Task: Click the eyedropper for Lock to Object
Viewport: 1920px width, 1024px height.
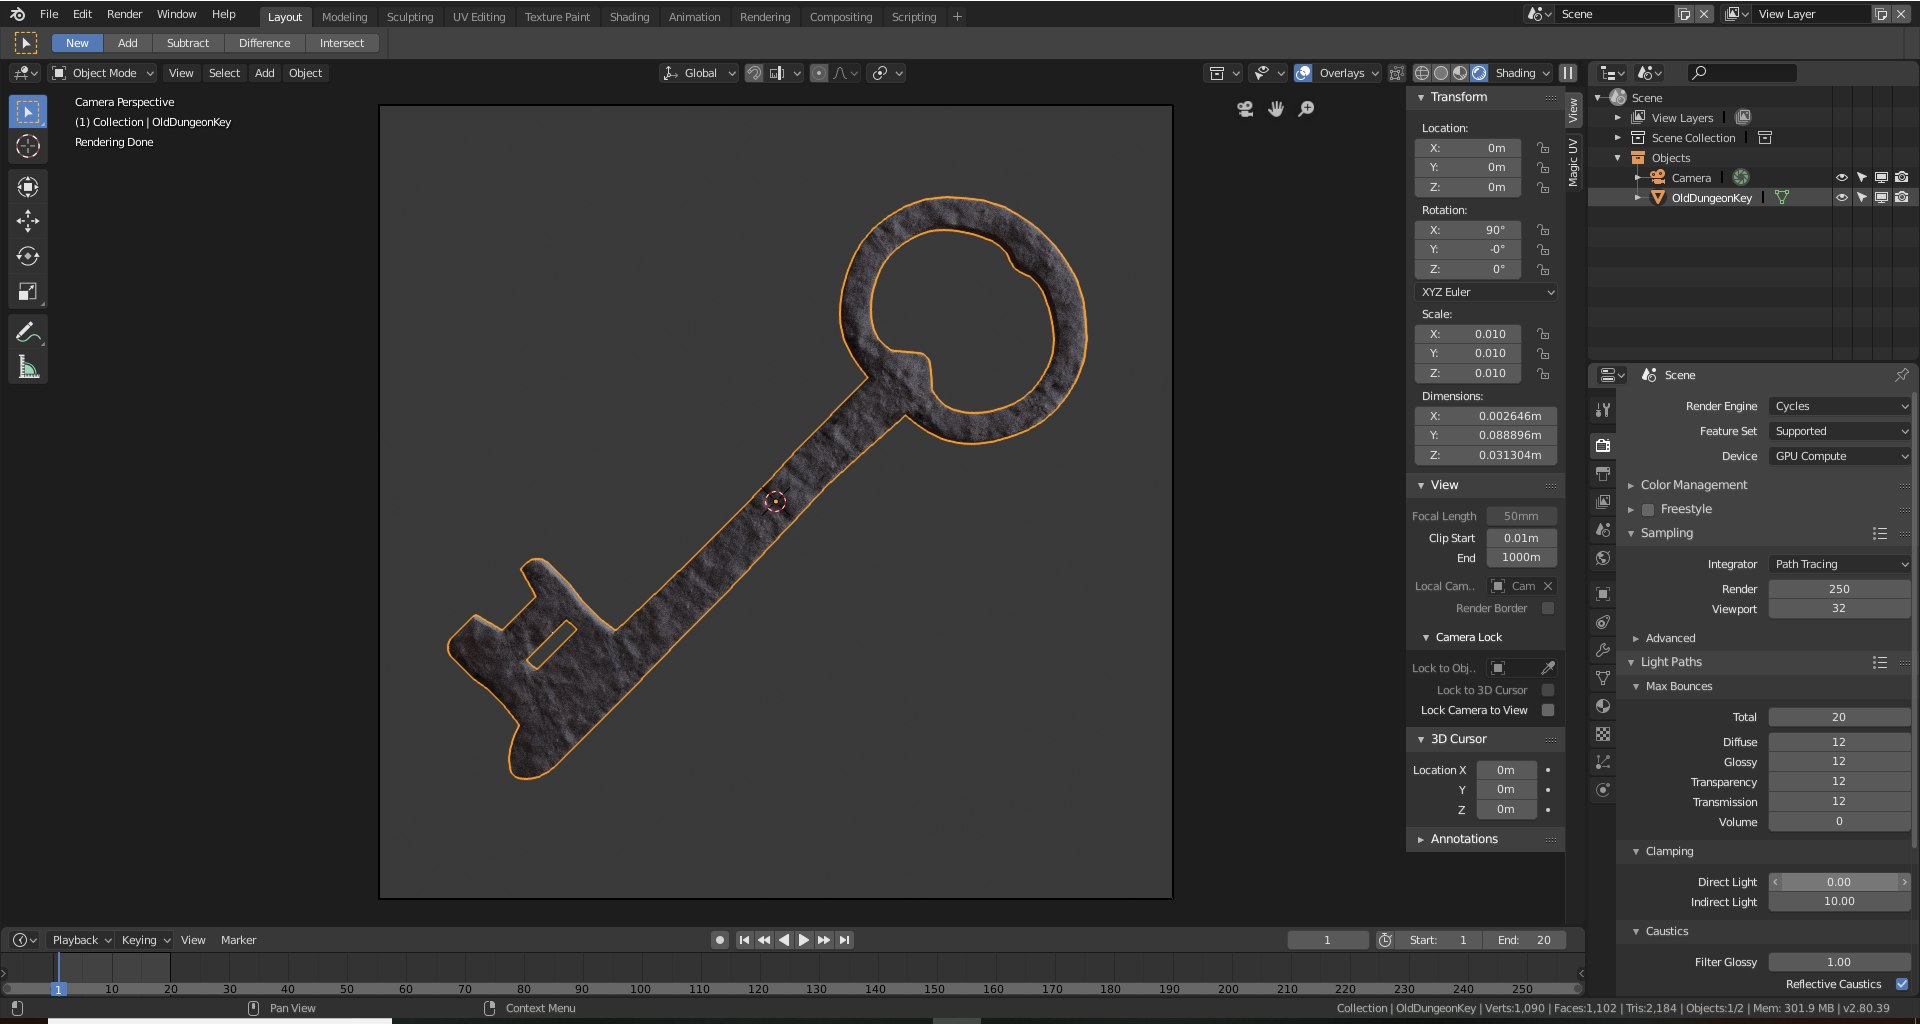Action: coord(1548,668)
